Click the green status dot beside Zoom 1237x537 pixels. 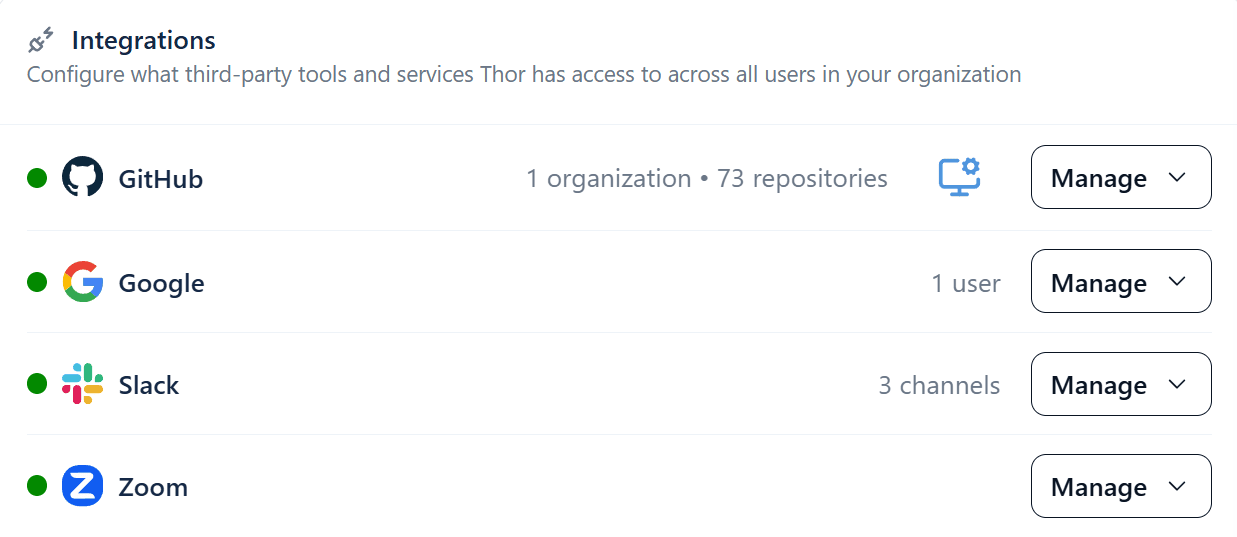pos(37,487)
